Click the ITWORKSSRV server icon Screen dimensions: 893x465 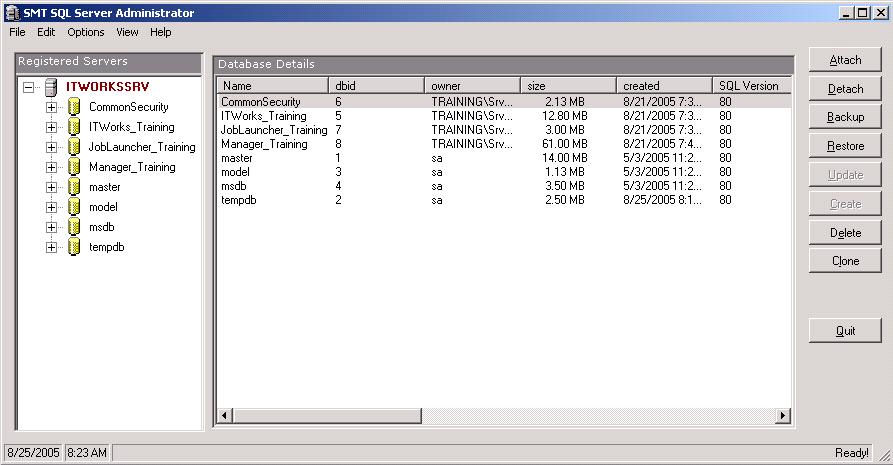pyautogui.click(x=51, y=87)
